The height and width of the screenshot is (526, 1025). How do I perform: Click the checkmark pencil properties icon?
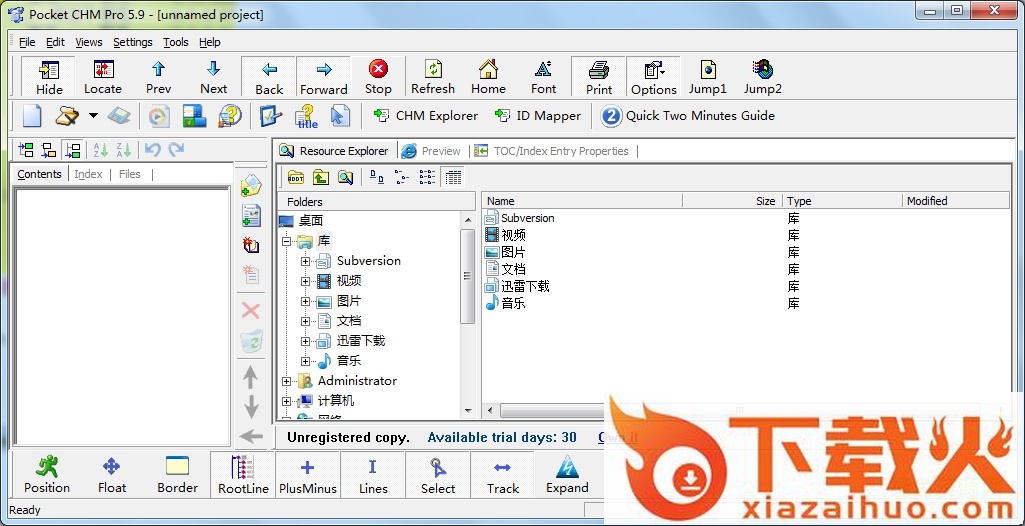pyautogui.click(x=271, y=116)
